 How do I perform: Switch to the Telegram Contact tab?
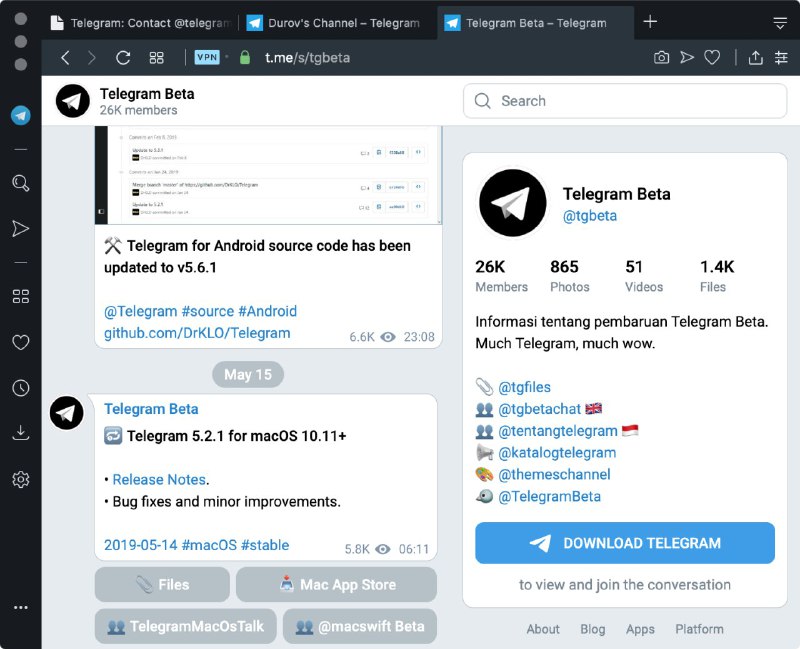tap(140, 22)
